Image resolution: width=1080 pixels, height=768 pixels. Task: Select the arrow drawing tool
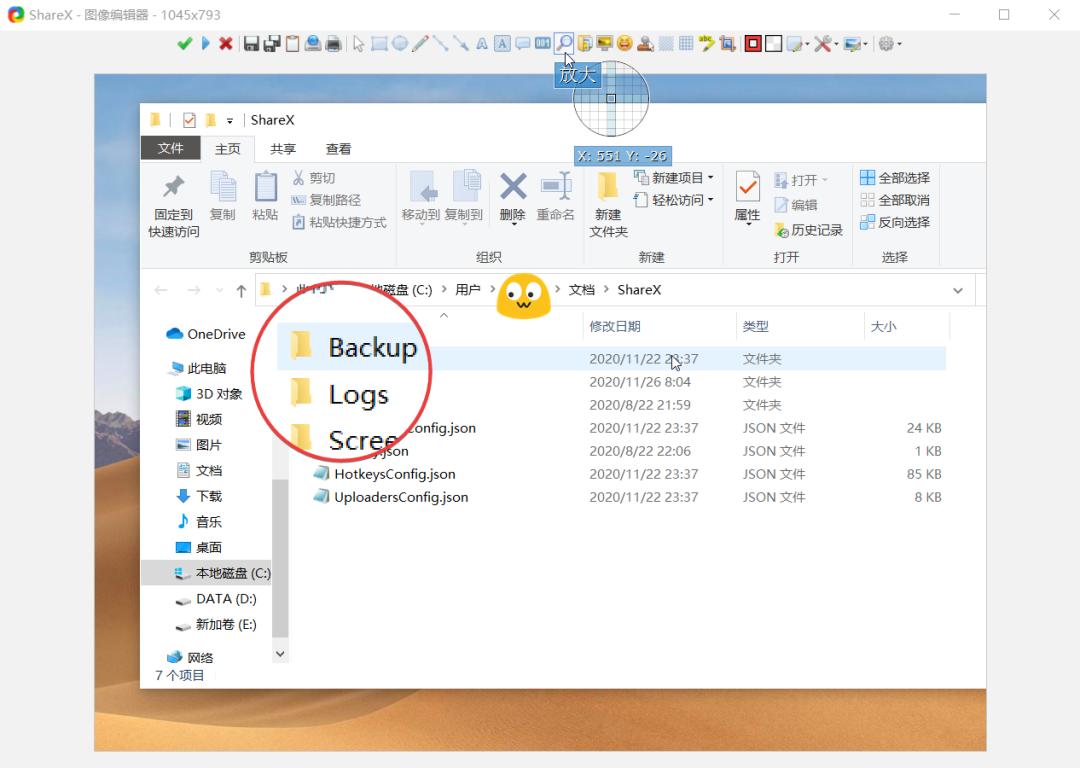[461, 44]
